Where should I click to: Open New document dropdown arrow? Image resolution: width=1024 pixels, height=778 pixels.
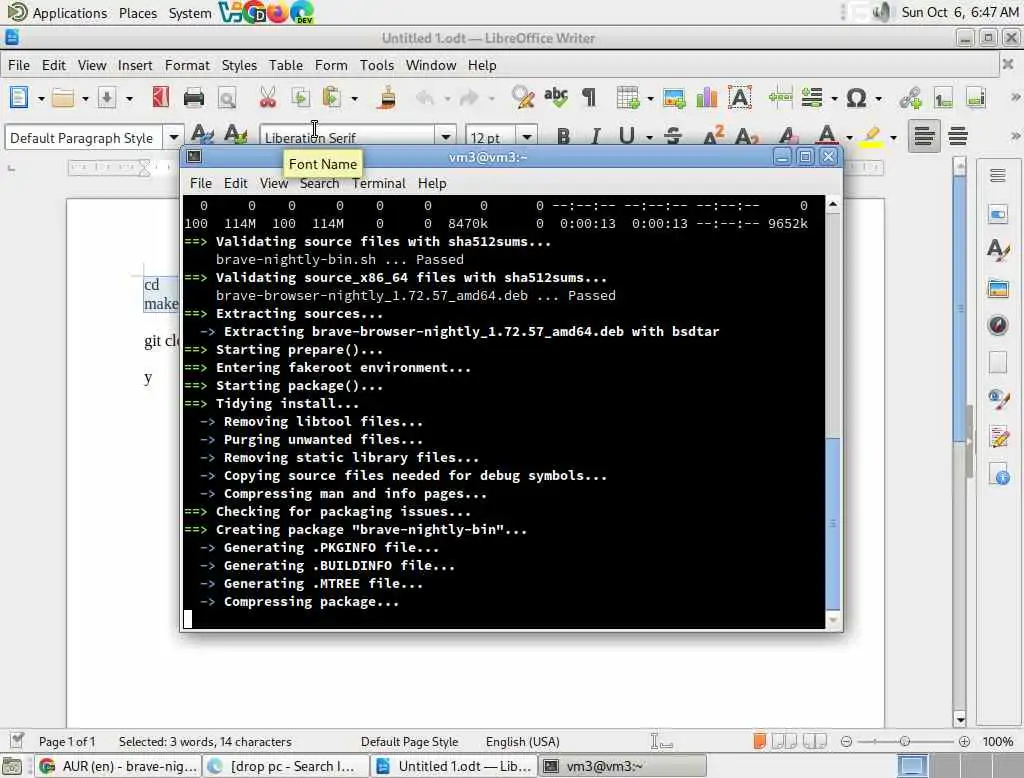40,99
